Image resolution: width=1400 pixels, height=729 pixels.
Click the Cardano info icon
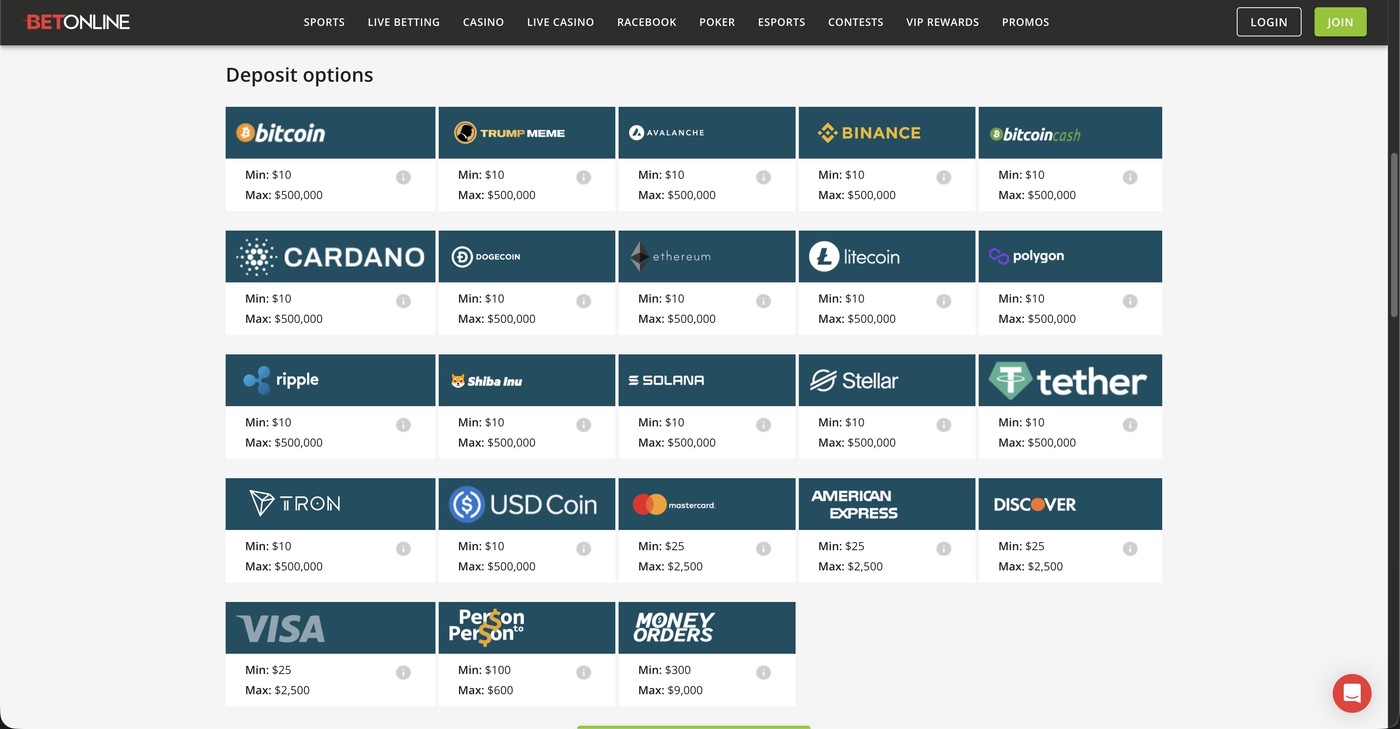pyautogui.click(x=403, y=301)
